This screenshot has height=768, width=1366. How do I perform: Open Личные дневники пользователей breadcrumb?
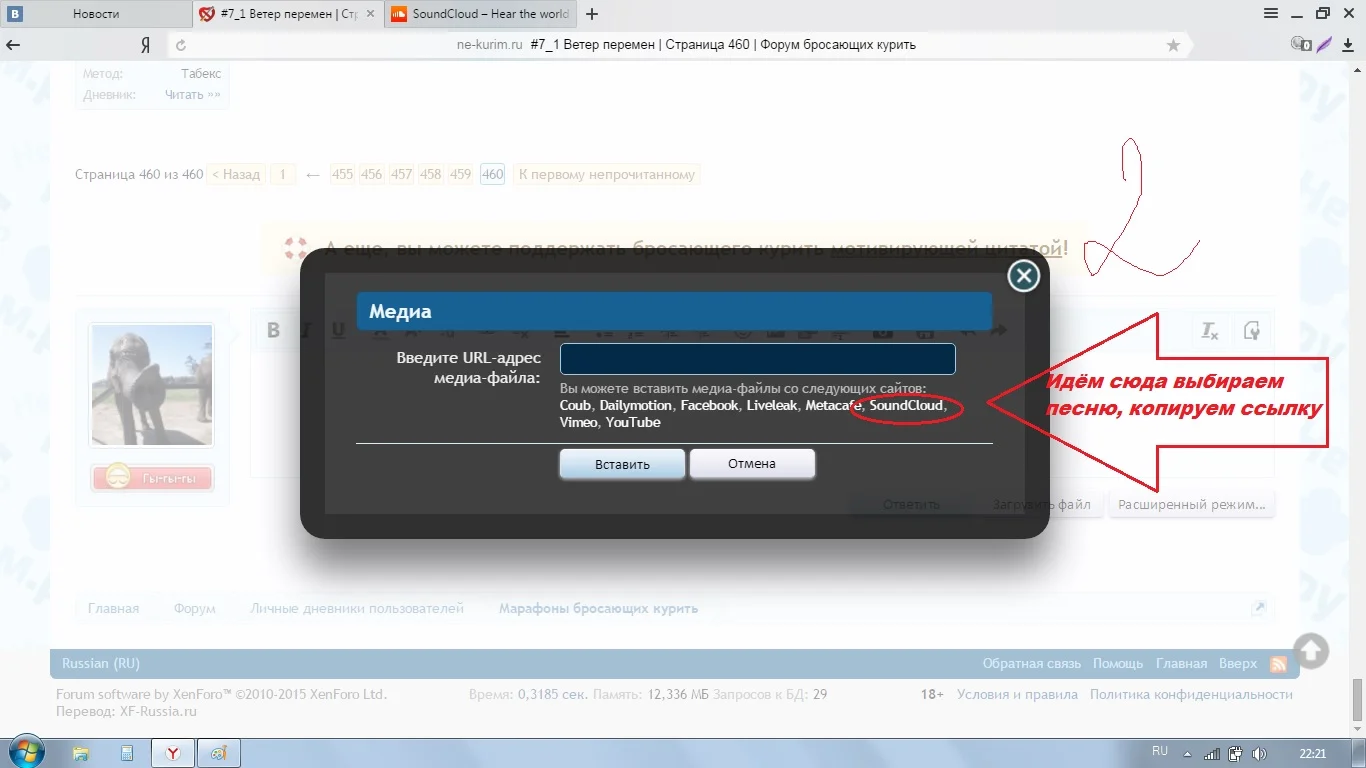pyautogui.click(x=357, y=608)
